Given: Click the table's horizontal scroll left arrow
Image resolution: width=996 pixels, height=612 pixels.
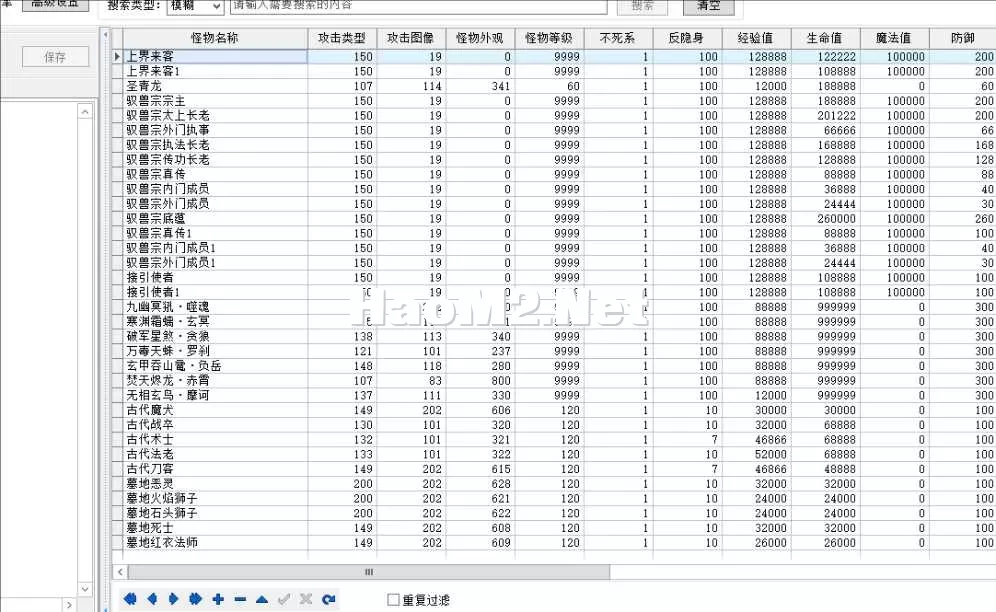Looking at the screenshot, I should pos(120,572).
